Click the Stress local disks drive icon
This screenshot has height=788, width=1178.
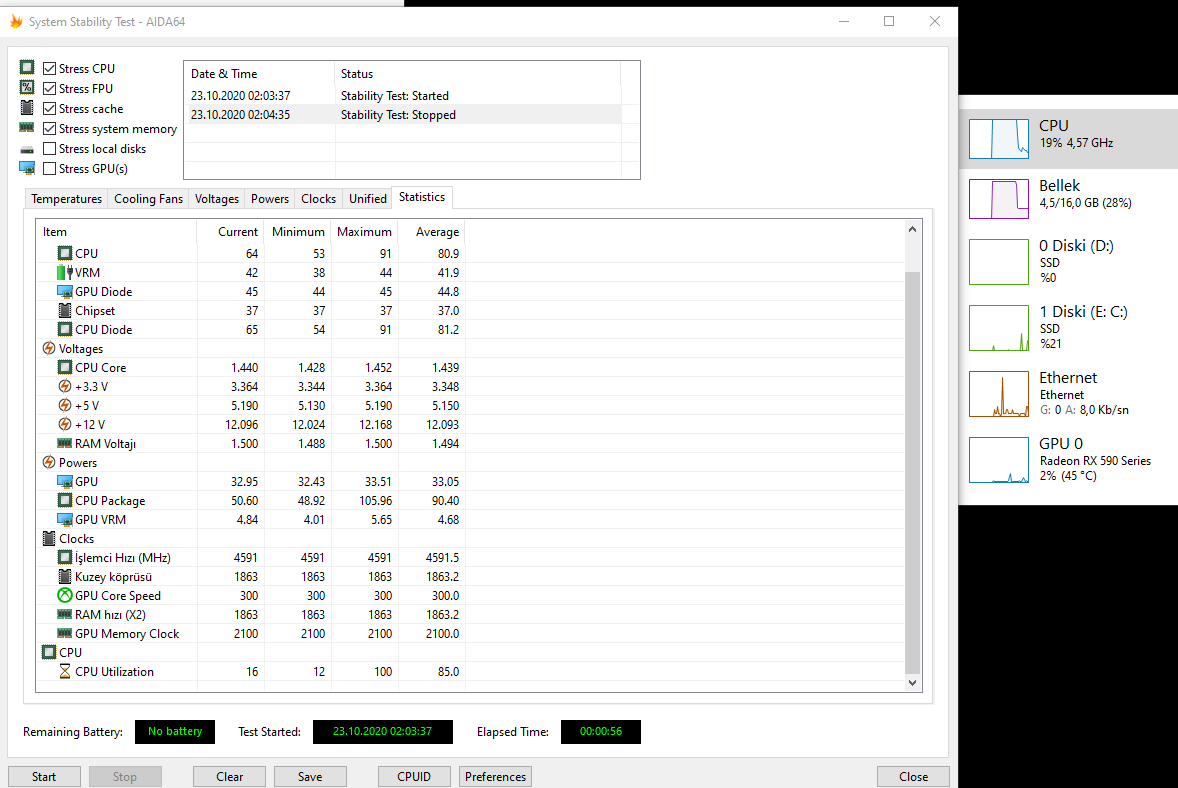point(27,149)
